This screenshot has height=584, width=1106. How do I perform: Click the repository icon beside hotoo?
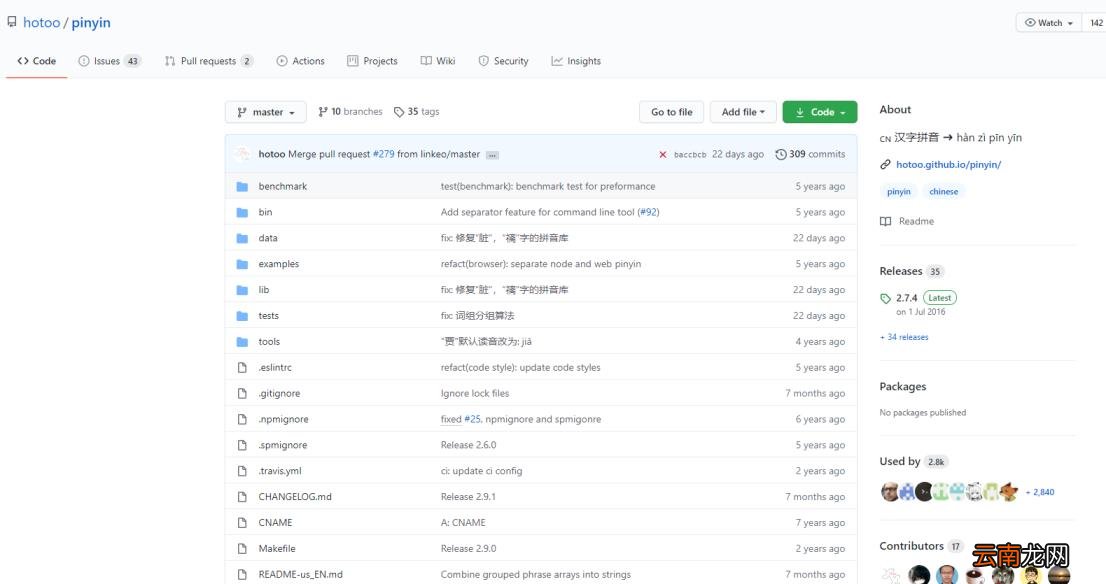11,23
